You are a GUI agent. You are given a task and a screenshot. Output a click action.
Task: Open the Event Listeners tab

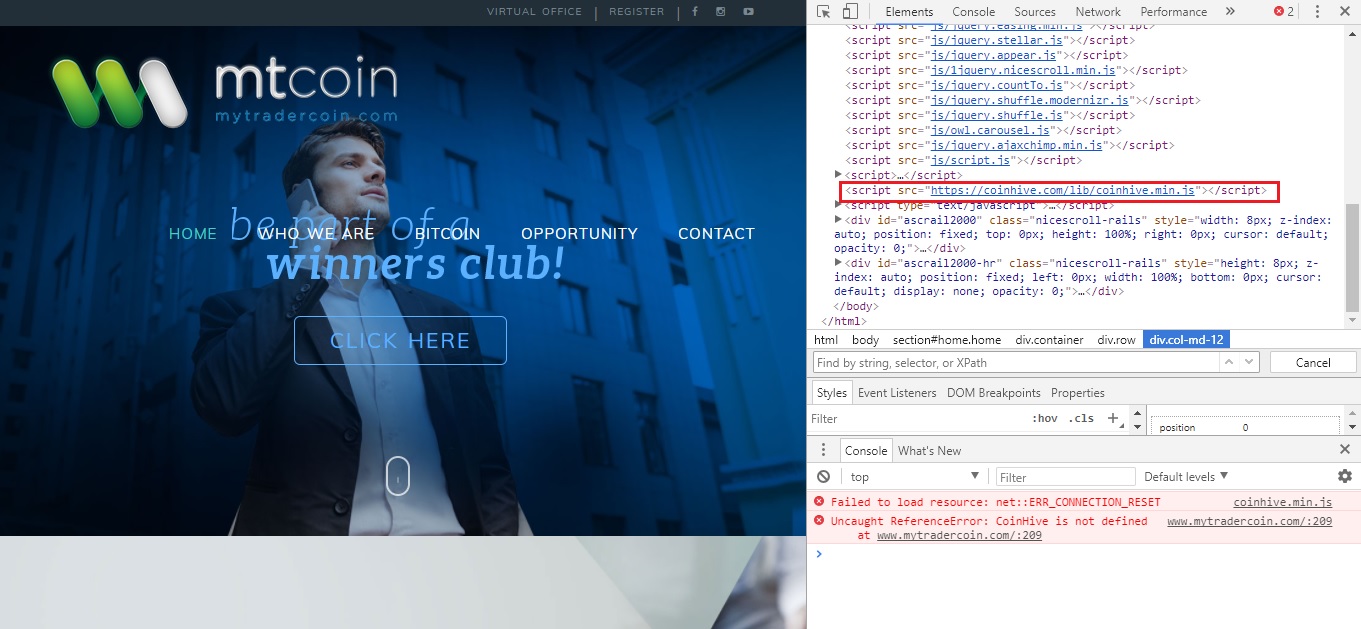click(x=897, y=393)
